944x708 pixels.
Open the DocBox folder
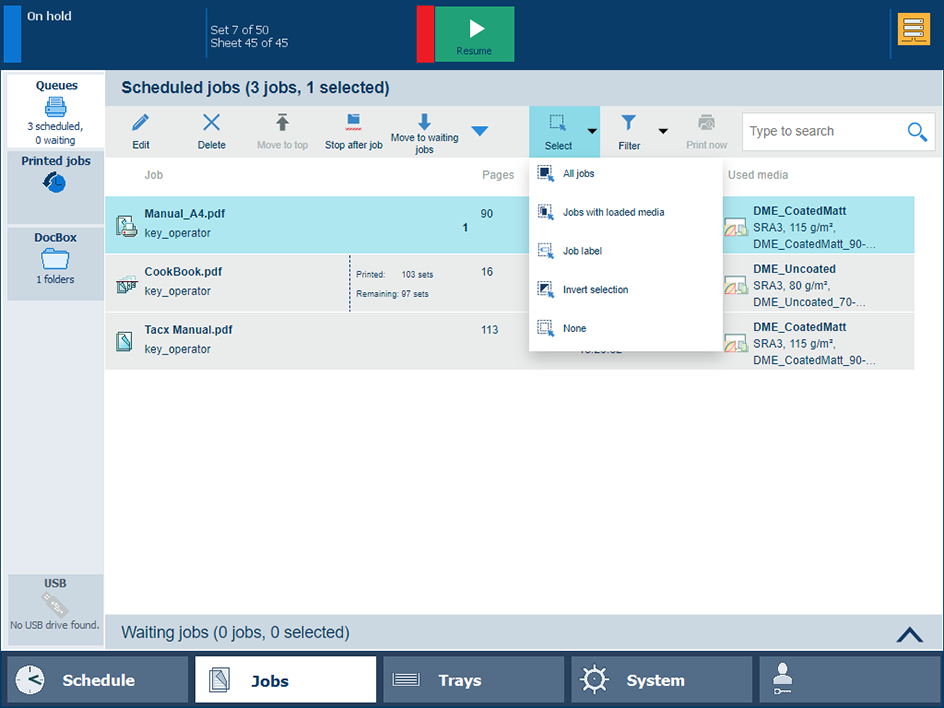tap(56, 259)
